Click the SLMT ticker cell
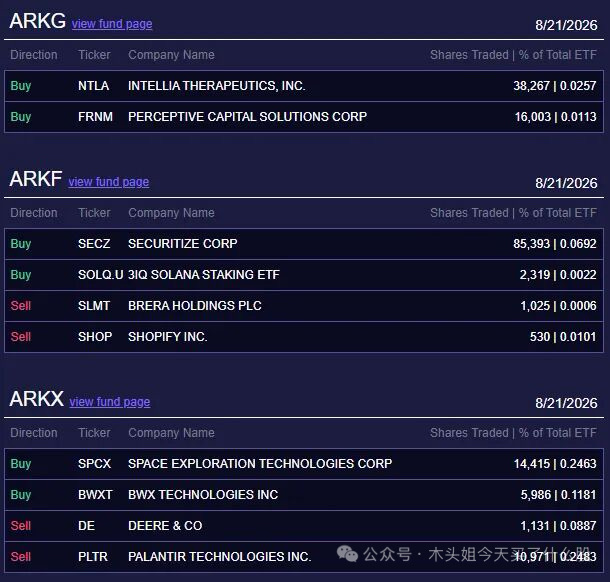 point(94,306)
